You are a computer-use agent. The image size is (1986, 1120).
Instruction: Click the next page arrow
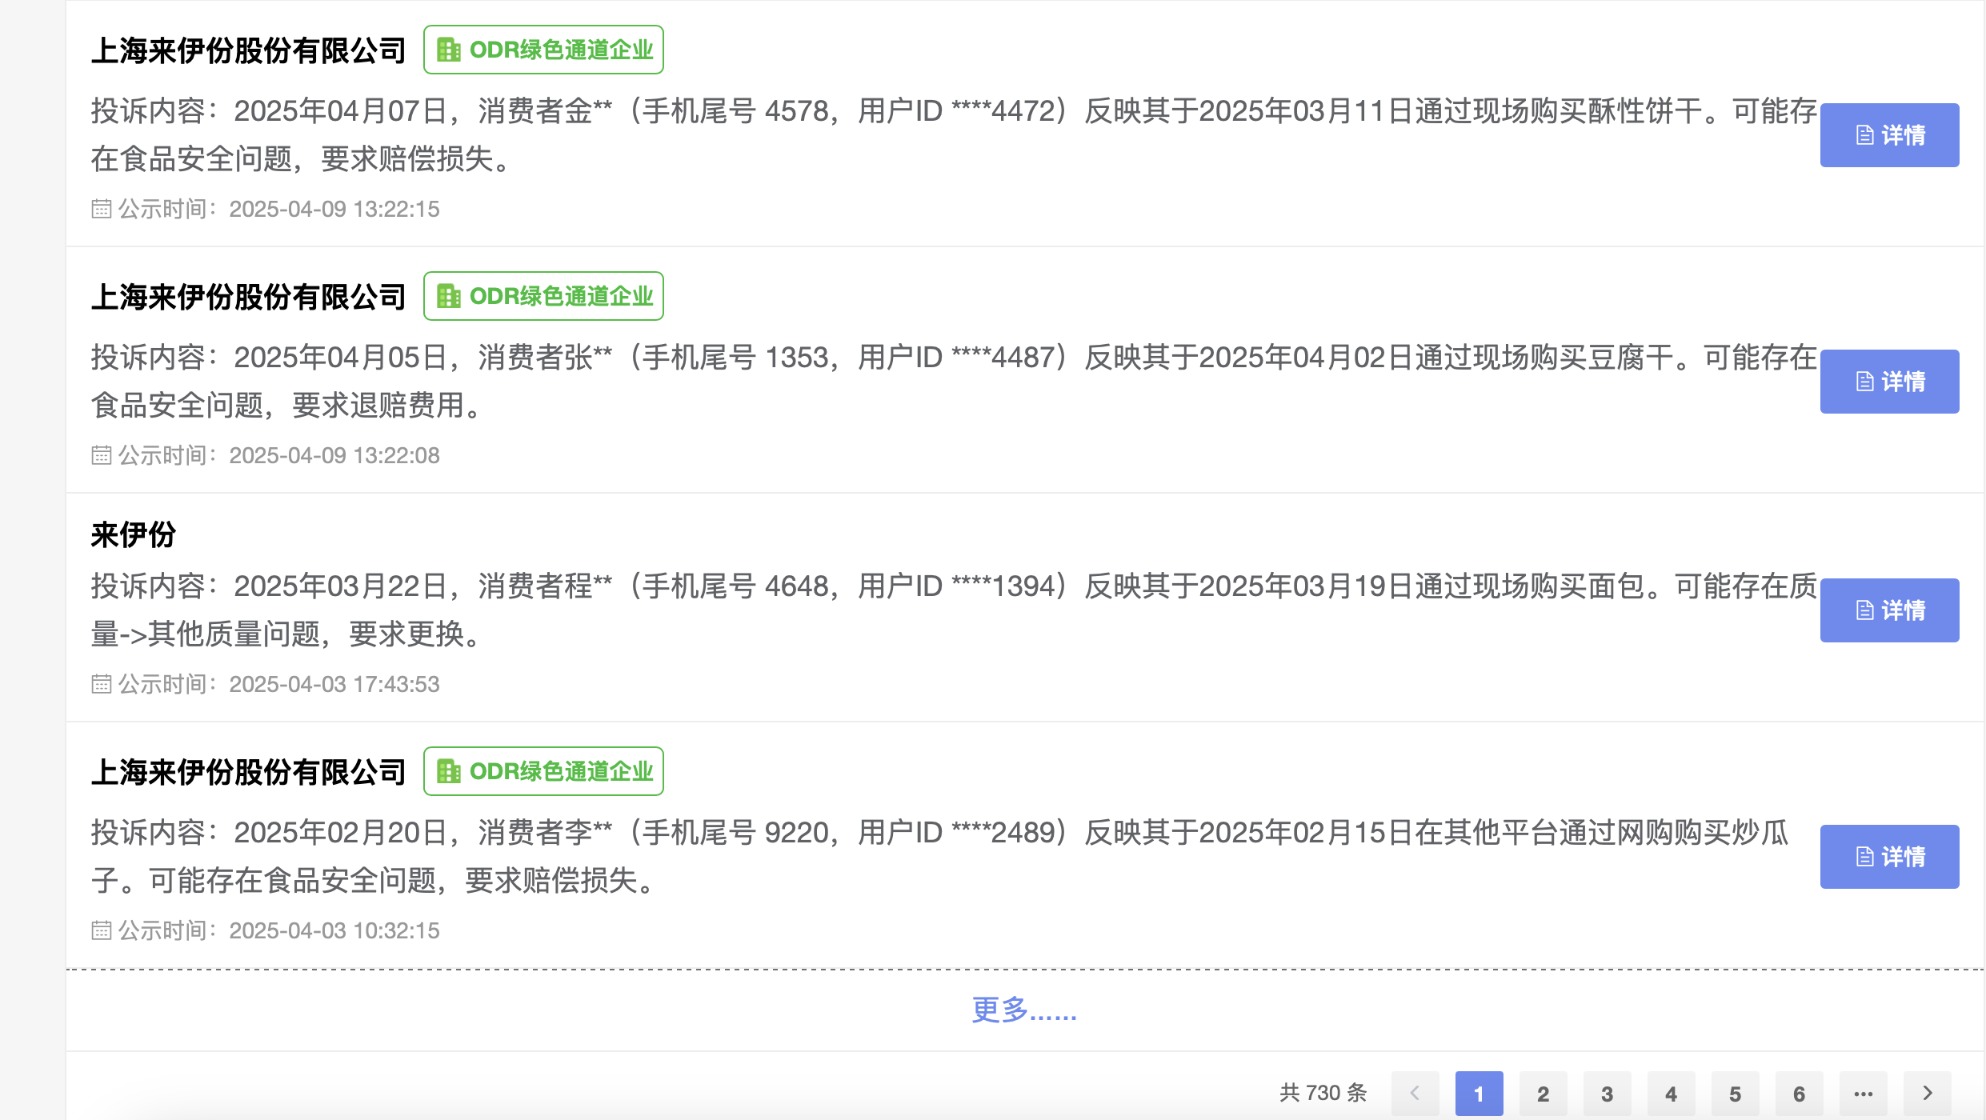1927,1094
